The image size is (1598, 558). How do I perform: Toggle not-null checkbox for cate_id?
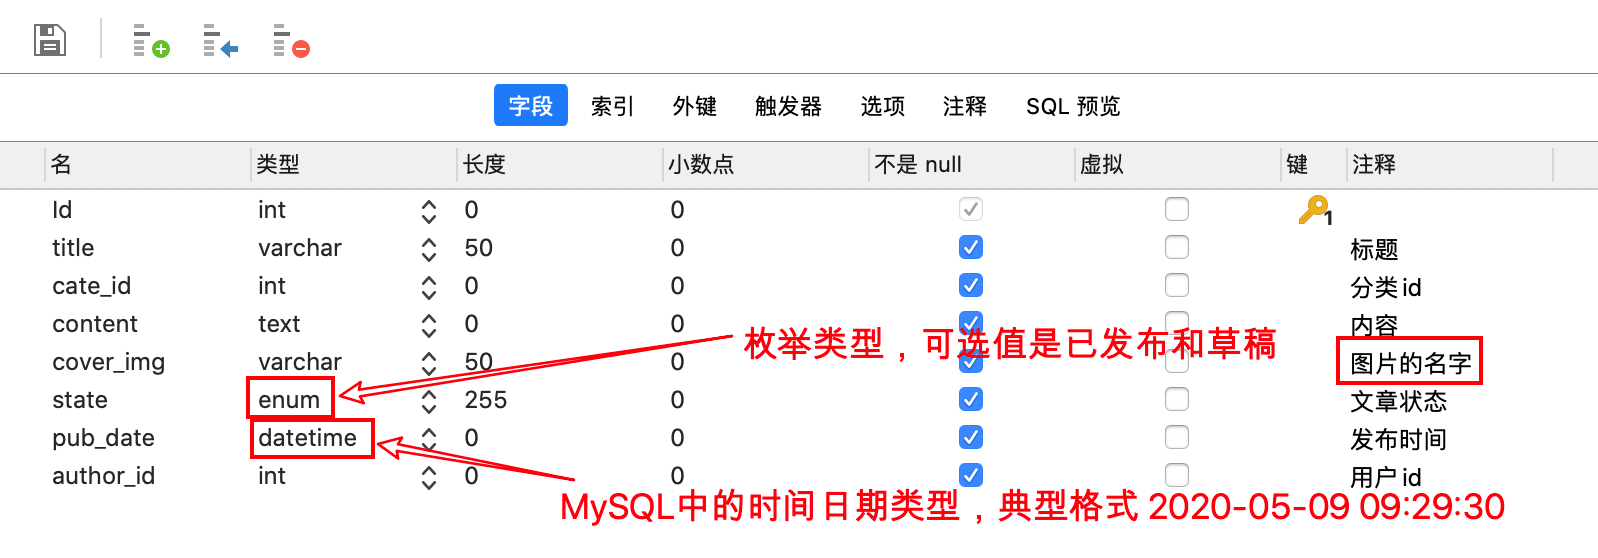[x=971, y=285]
